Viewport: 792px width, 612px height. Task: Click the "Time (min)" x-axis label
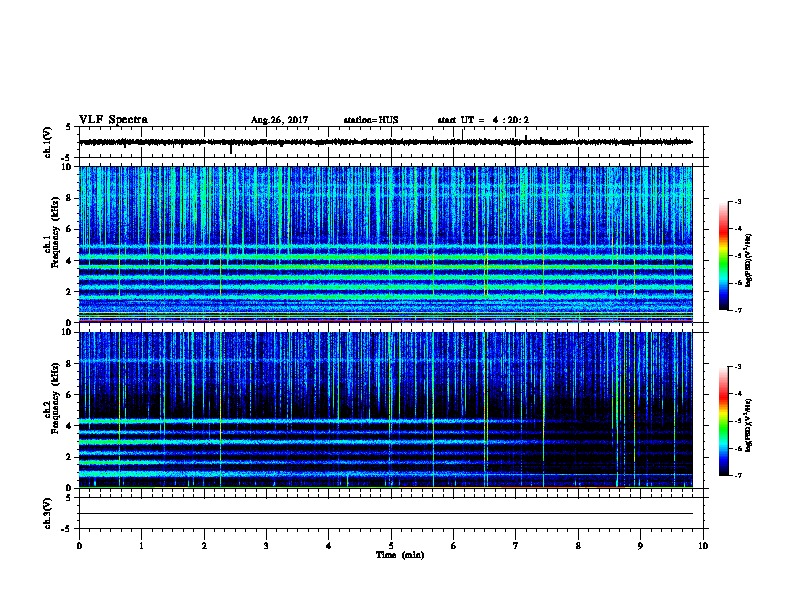[x=400, y=555]
